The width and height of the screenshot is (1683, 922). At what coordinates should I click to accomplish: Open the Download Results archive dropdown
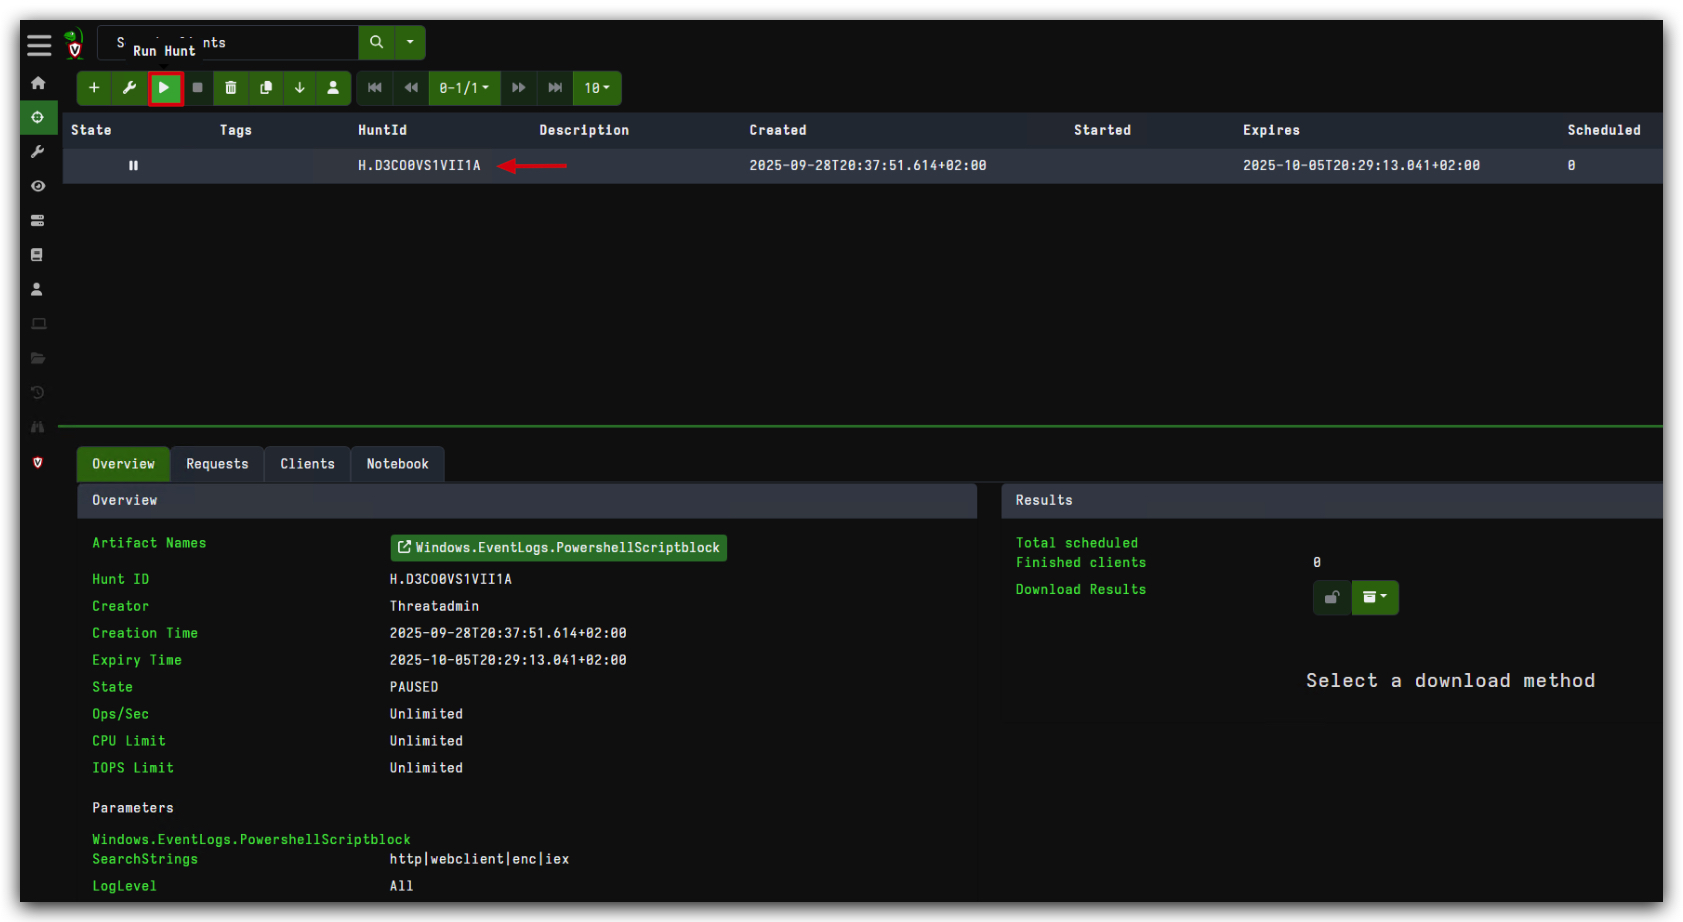(1375, 597)
